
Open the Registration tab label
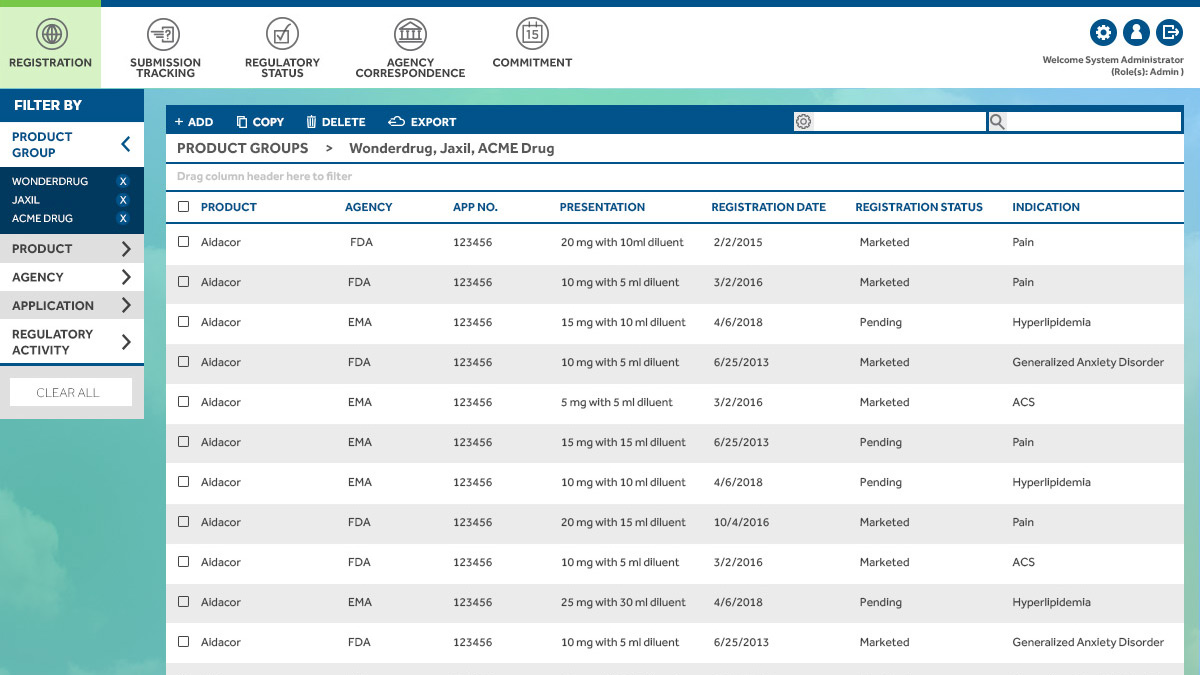click(x=50, y=62)
